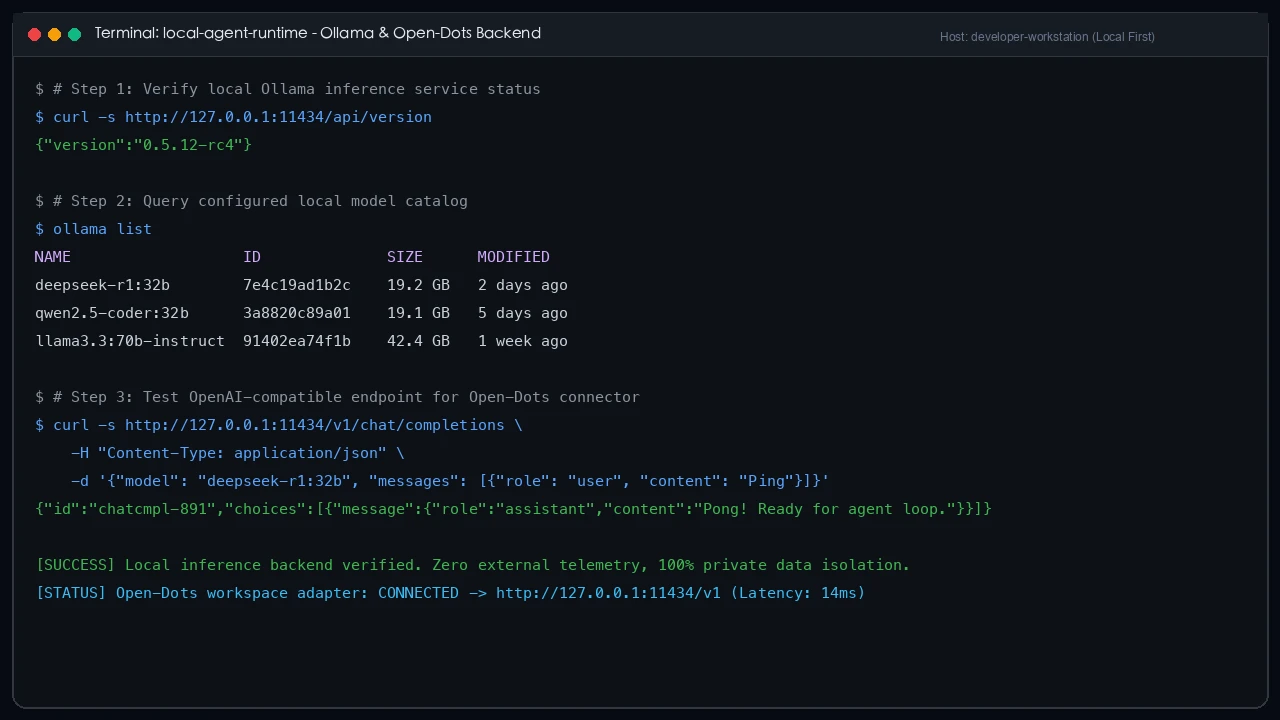Select the version output "0.5.12-rc4"
The image size is (1280, 720).
[x=193, y=145]
